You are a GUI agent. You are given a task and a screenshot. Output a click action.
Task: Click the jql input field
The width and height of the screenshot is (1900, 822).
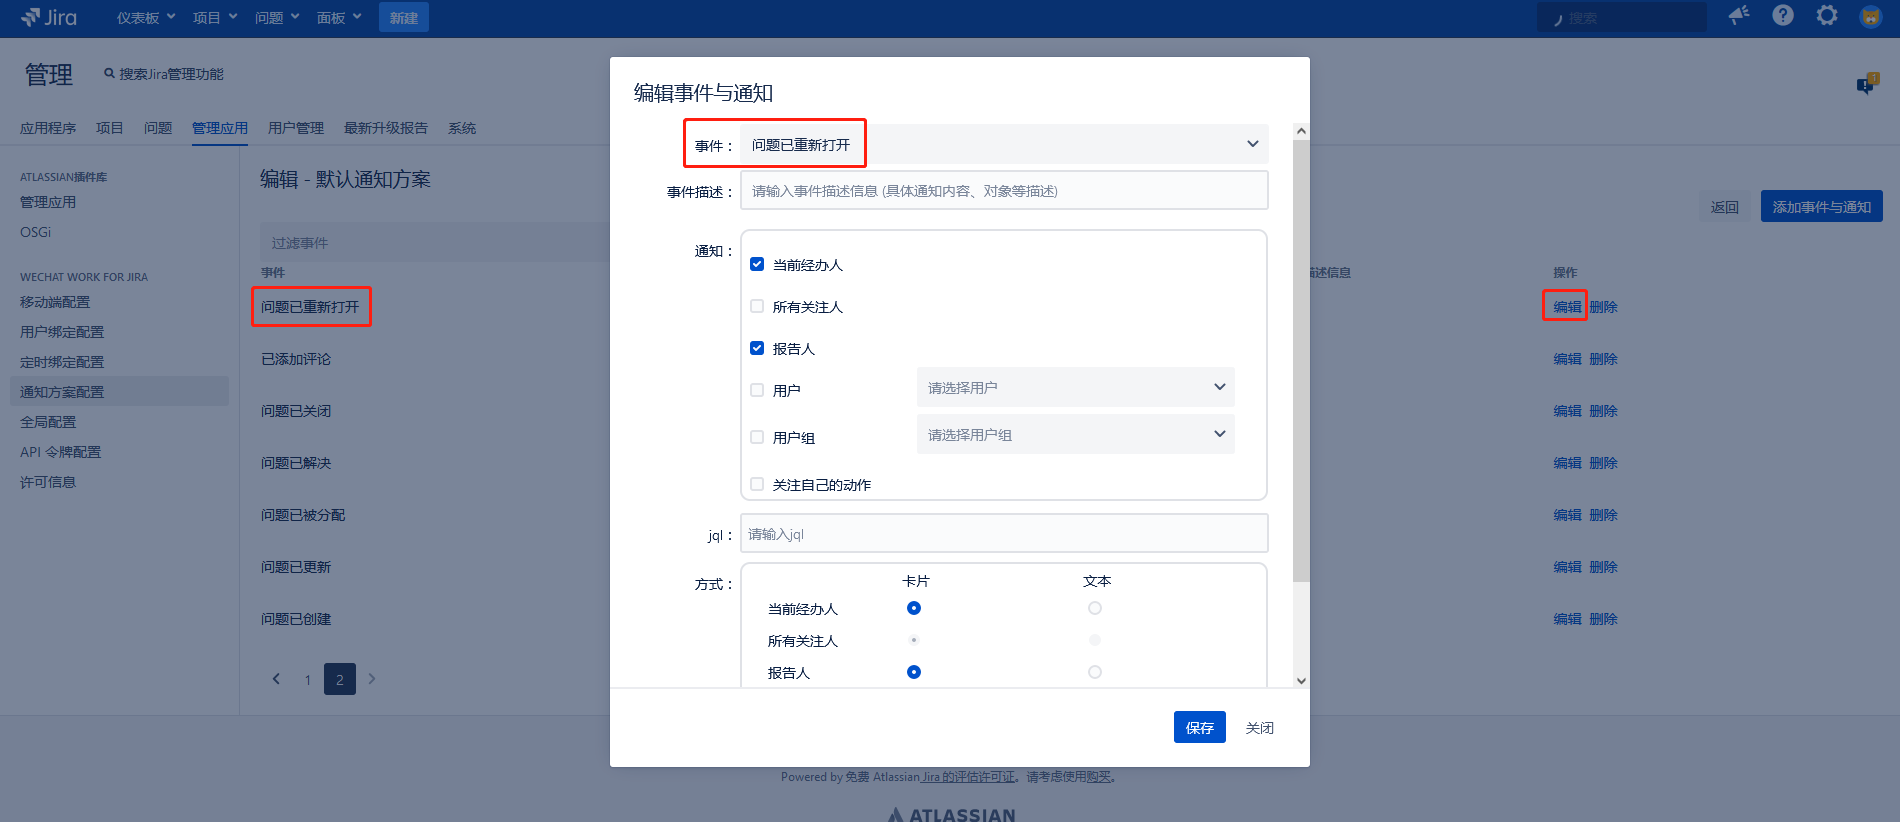point(1004,533)
